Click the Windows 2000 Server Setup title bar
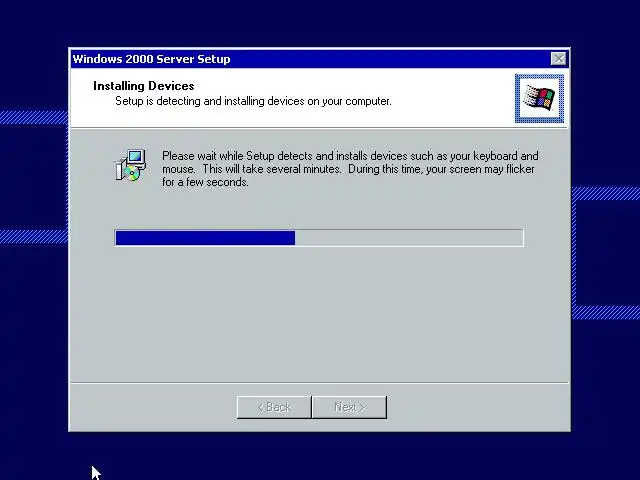The width and height of the screenshot is (640, 480). 319,59
